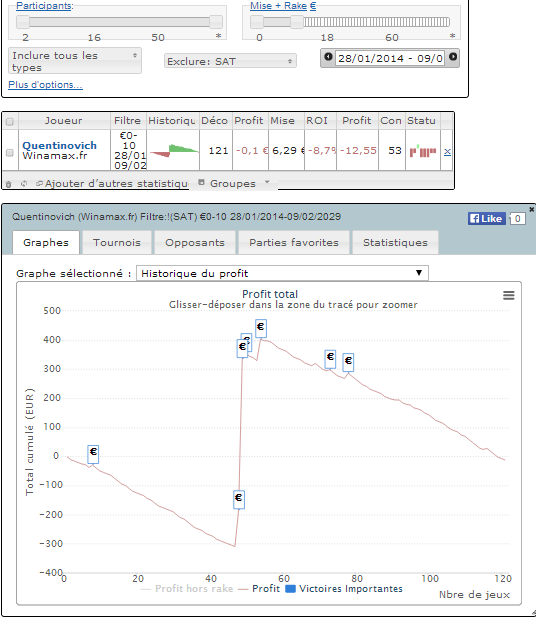Image resolution: width=536 pixels, height=623 pixels.
Task: Click the euro marker near game 72
Action: 330,359
